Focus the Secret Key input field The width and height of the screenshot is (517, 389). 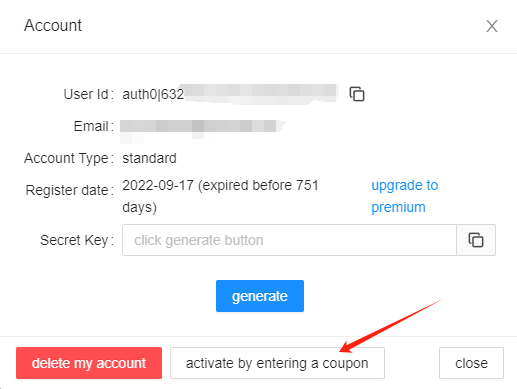pos(289,240)
